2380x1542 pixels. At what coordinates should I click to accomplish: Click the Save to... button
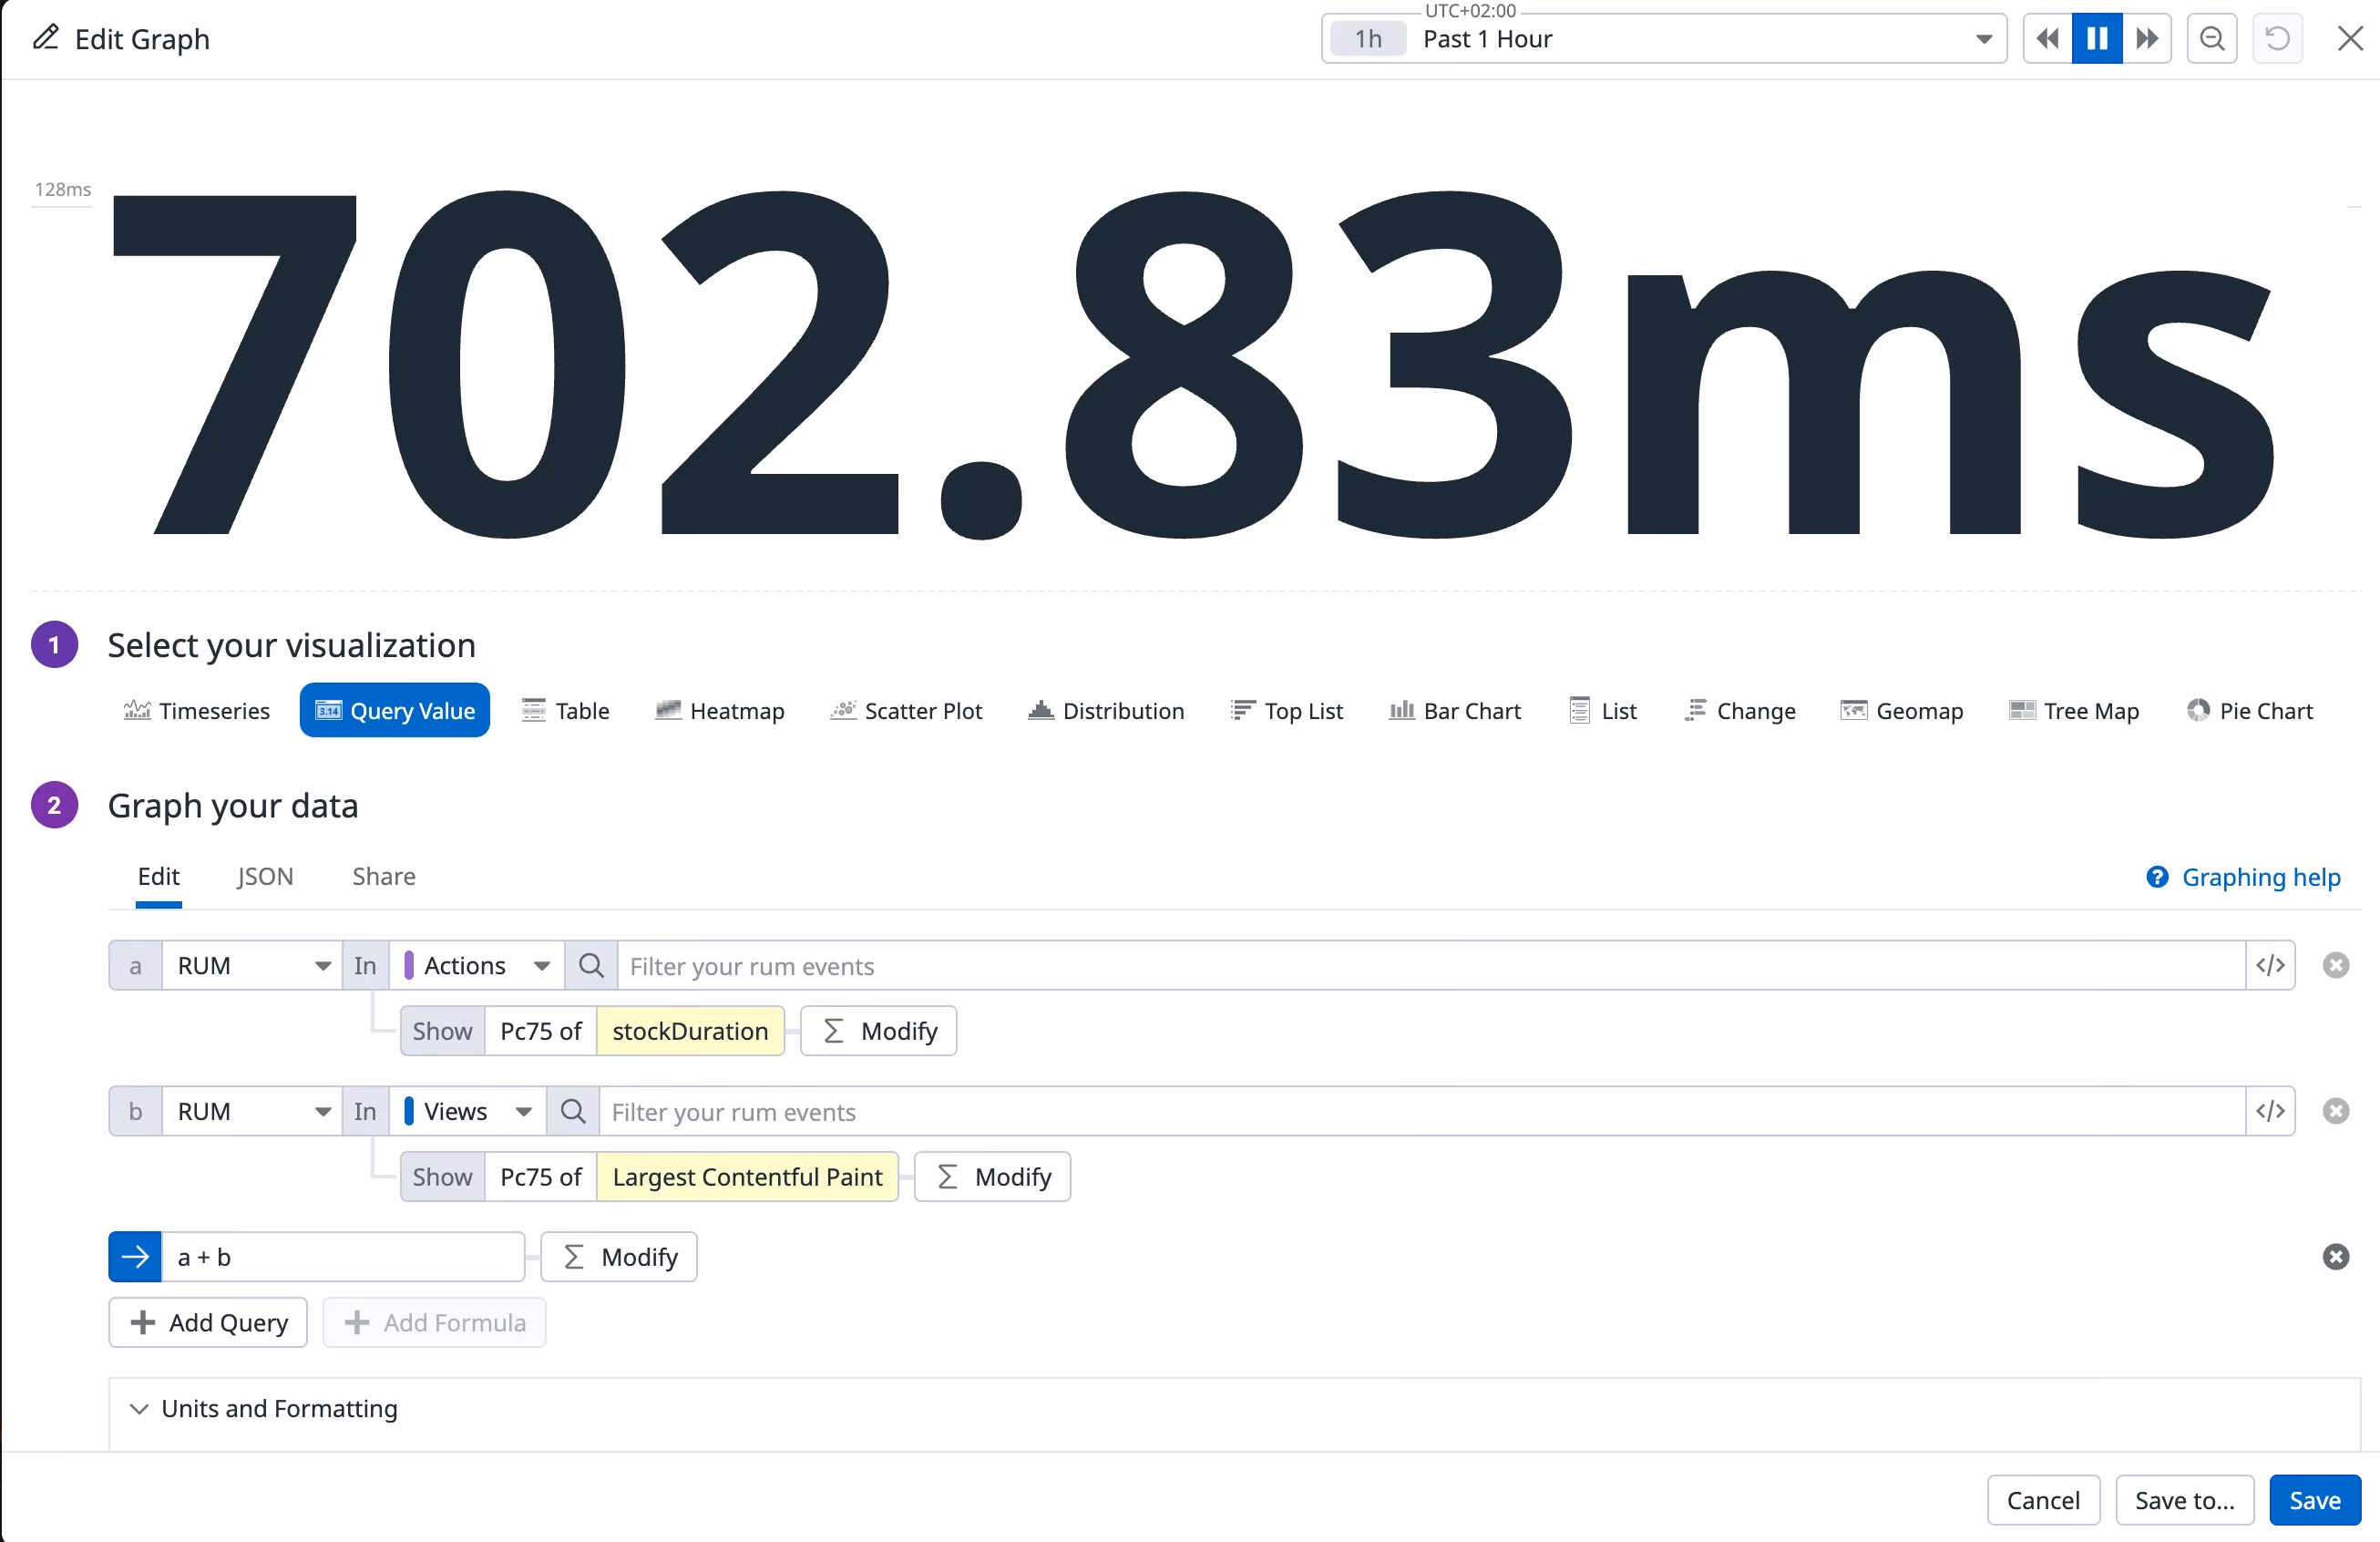point(2184,1500)
